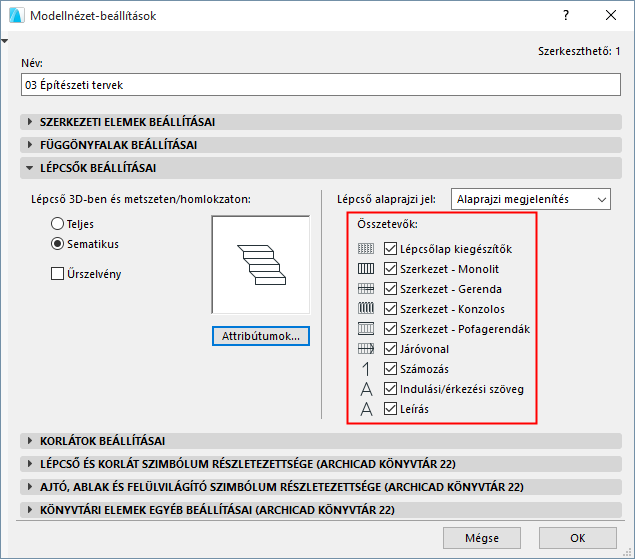Uncheck Szerkezet - Monolit checkbox
Viewport: 635px width, 559px height.
[390, 269]
